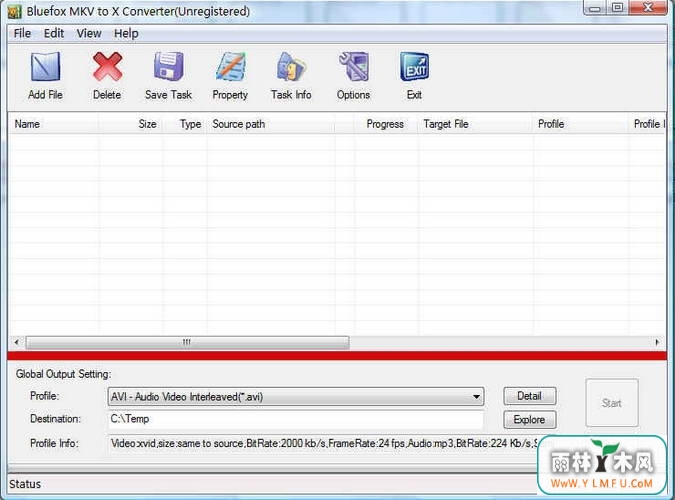Viewport: 675px width, 500px height.
Task: Click the Target File column header
Action: 475,124
